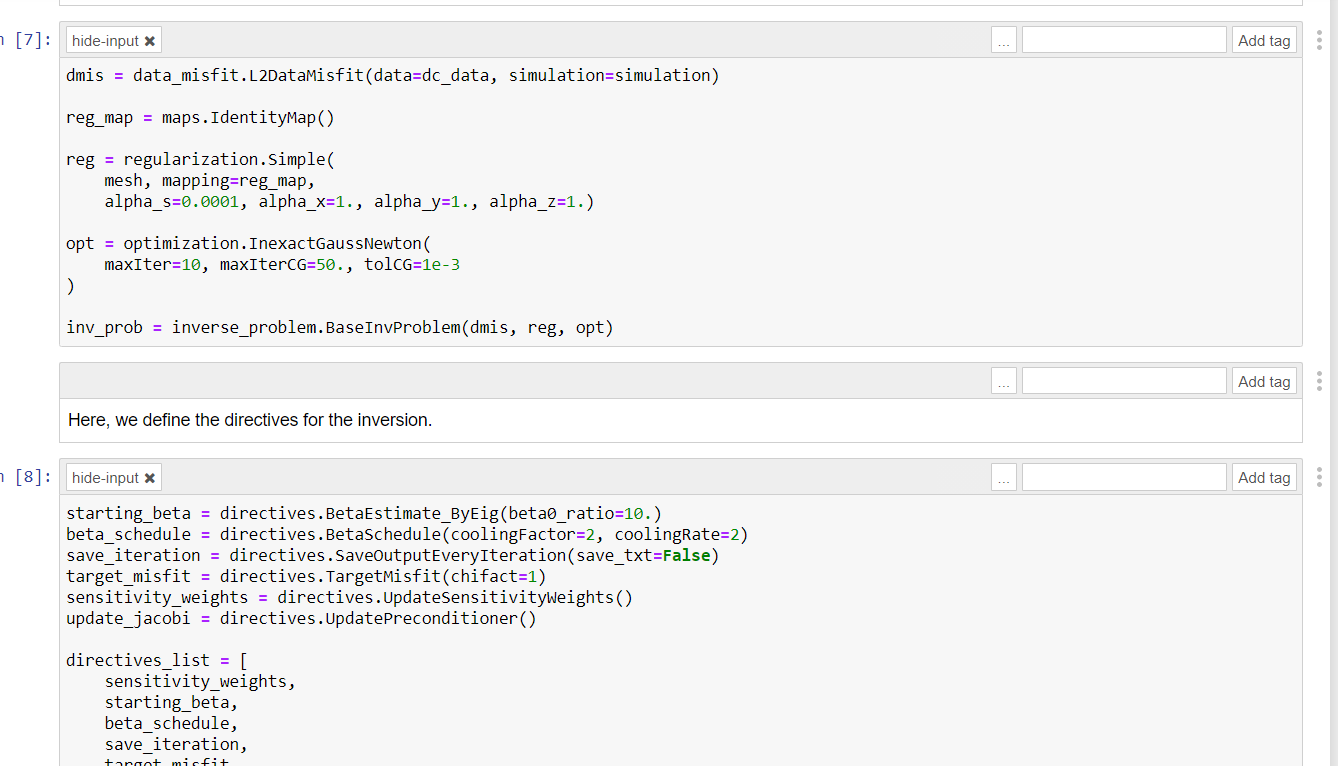
Task: Click the vertical dots handle beside cell 8
Action: (x=1320, y=478)
